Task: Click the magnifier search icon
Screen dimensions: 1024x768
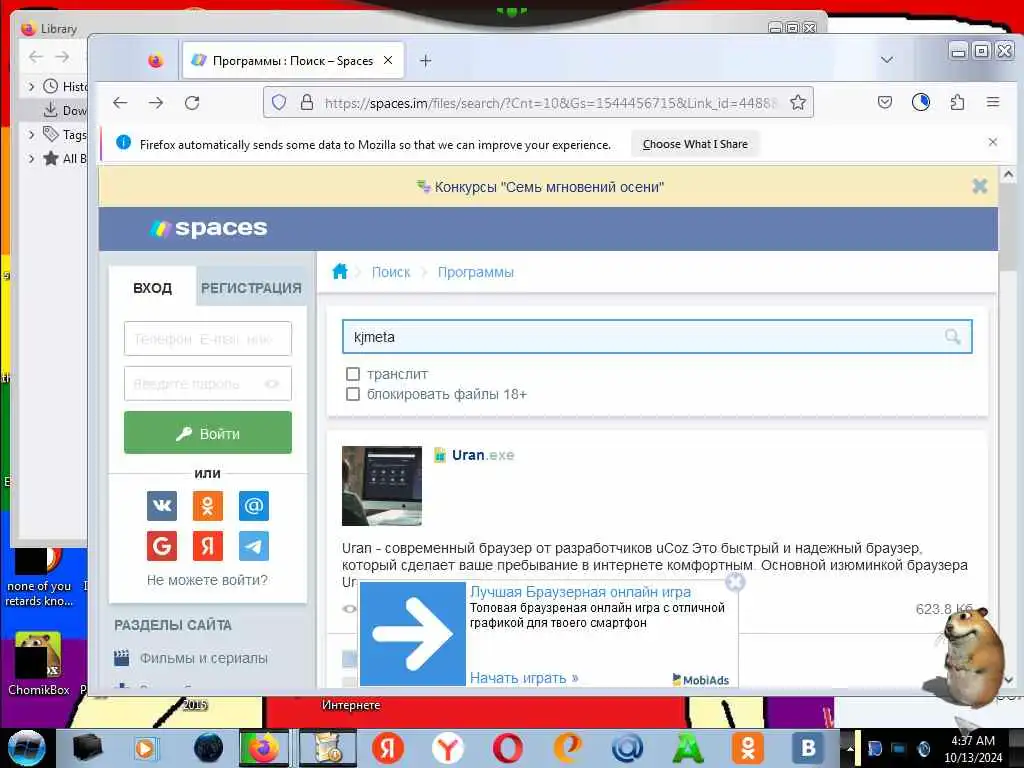Action: 952,337
